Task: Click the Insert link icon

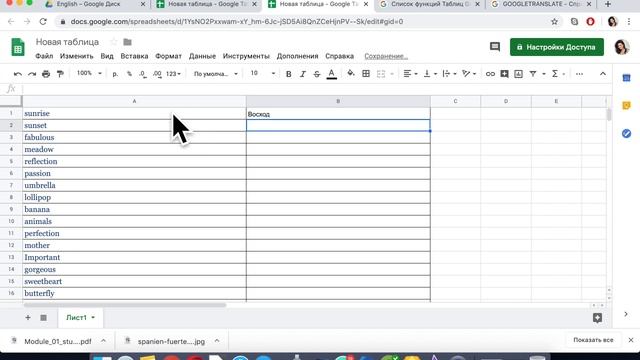Action: click(490, 74)
